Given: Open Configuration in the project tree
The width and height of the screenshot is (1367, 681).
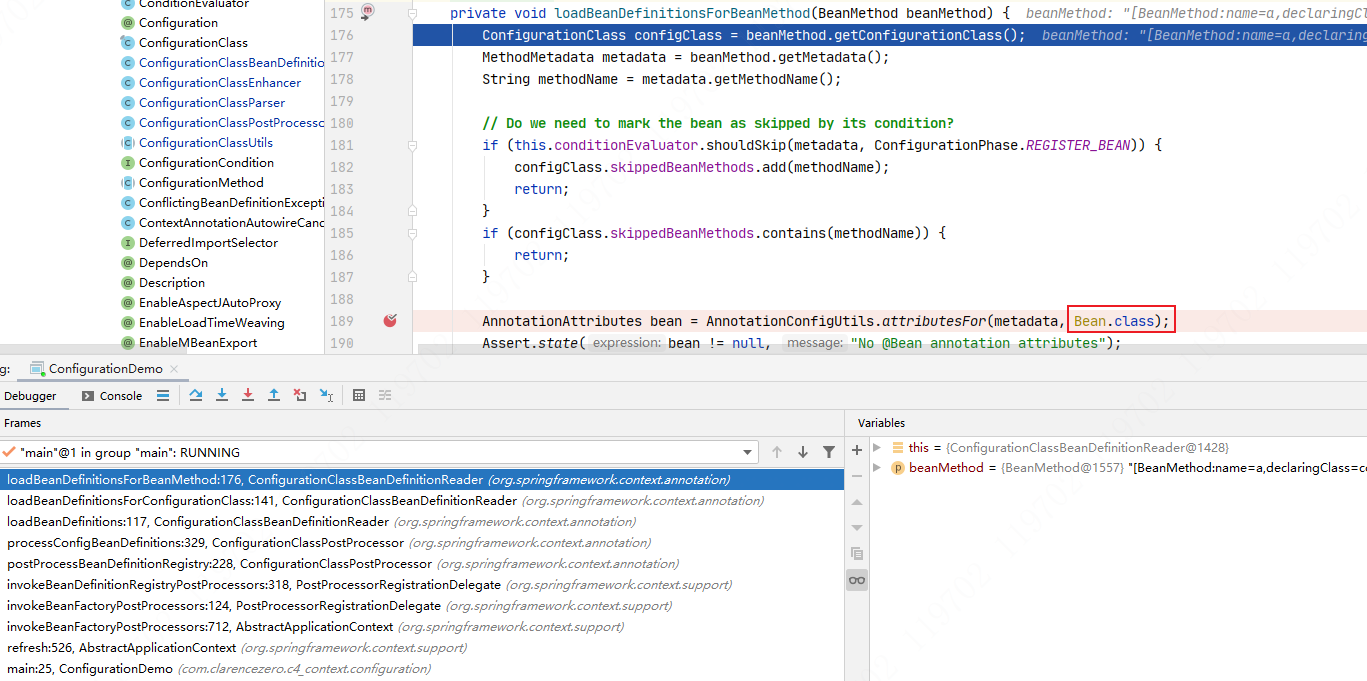Looking at the screenshot, I should click(x=178, y=23).
